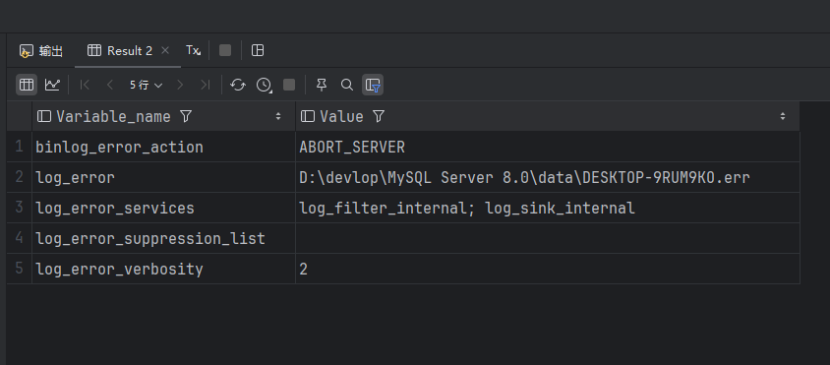Select the ABORT_SERVER value cell
Viewport: 830px width, 365px height.
point(547,147)
